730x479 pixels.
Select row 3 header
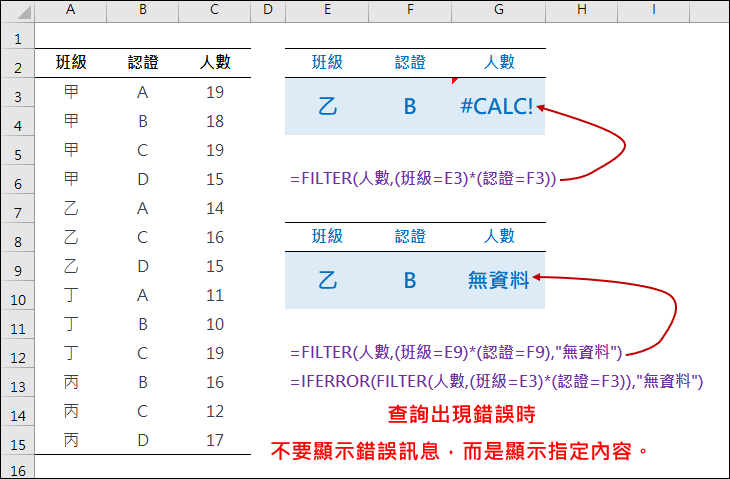(x=18, y=93)
